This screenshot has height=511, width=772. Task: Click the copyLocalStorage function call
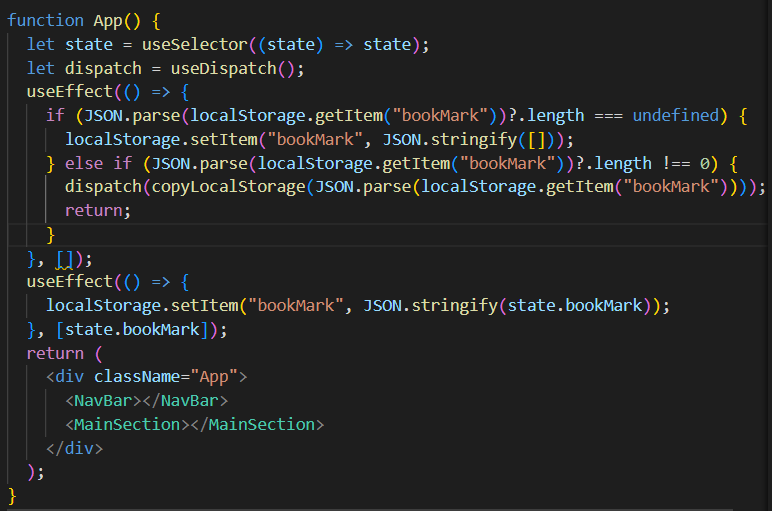pos(228,187)
